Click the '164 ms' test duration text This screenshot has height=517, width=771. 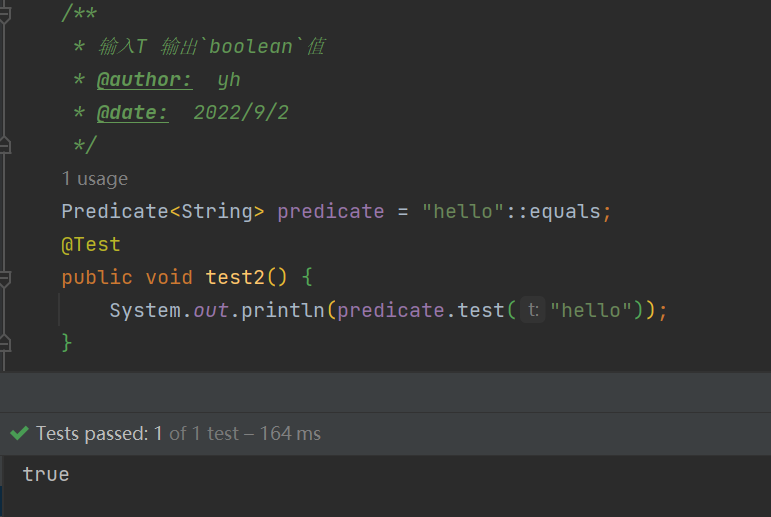coord(290,433)
